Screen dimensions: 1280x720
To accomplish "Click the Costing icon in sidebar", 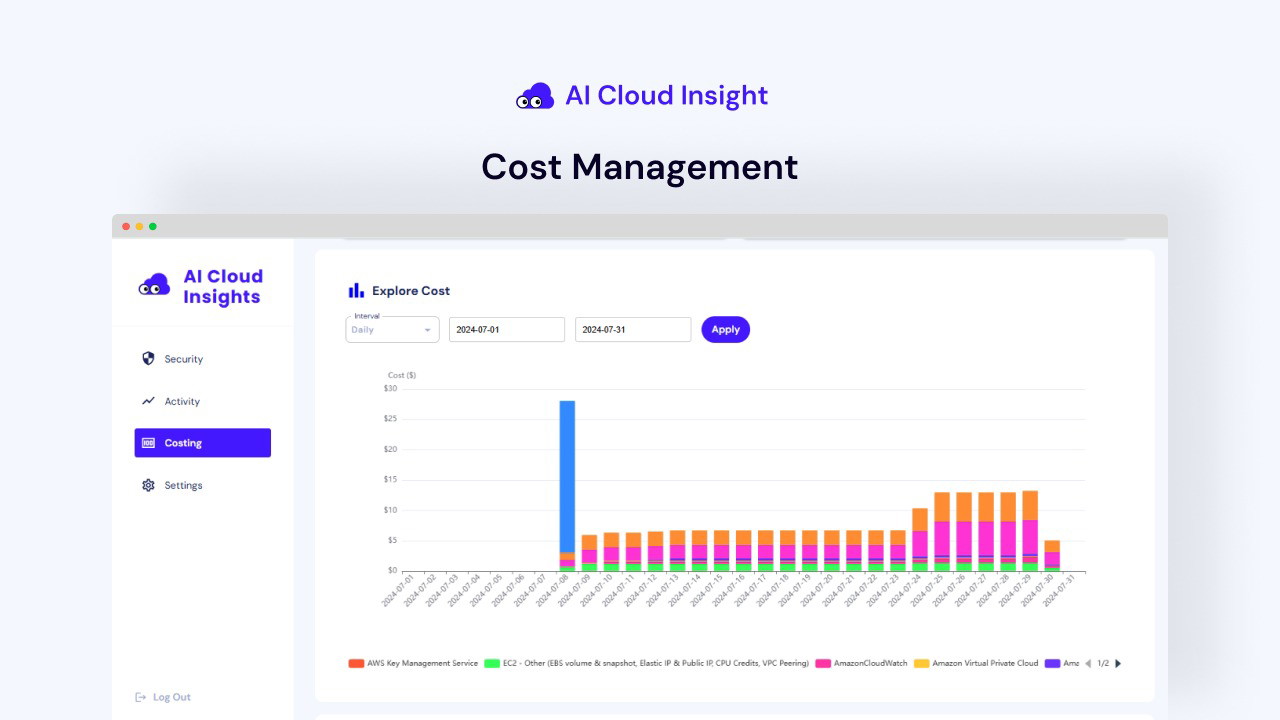I will [148, 443].
